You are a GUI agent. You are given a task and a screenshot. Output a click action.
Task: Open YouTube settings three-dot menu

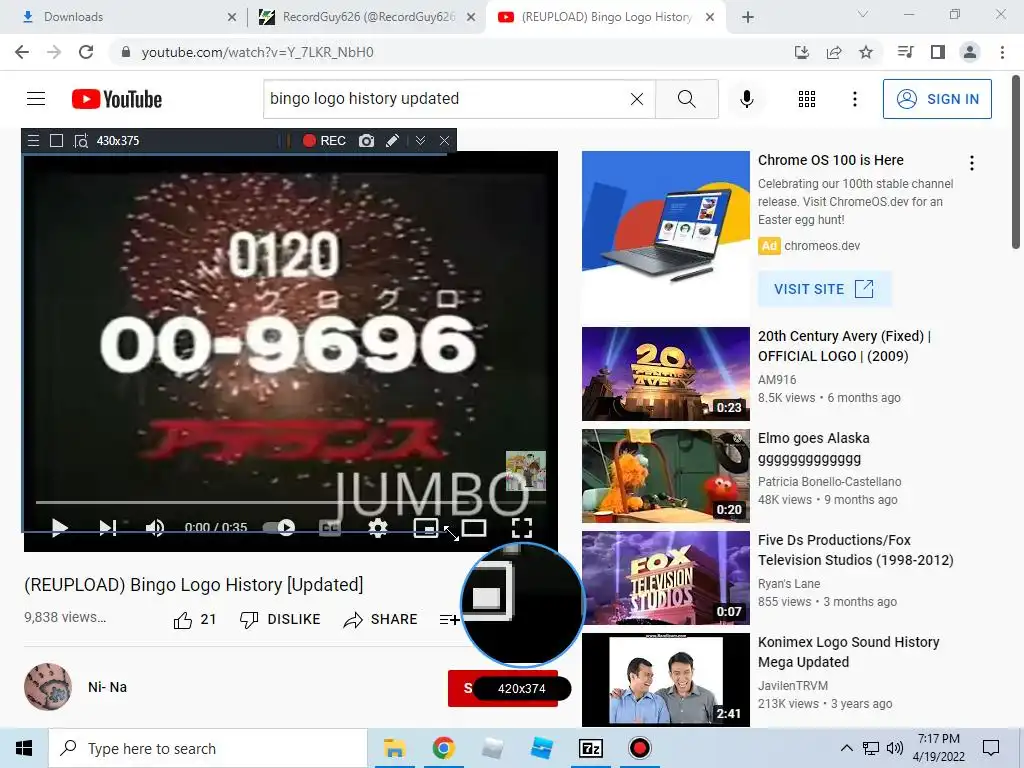click(x=854, y=99)
